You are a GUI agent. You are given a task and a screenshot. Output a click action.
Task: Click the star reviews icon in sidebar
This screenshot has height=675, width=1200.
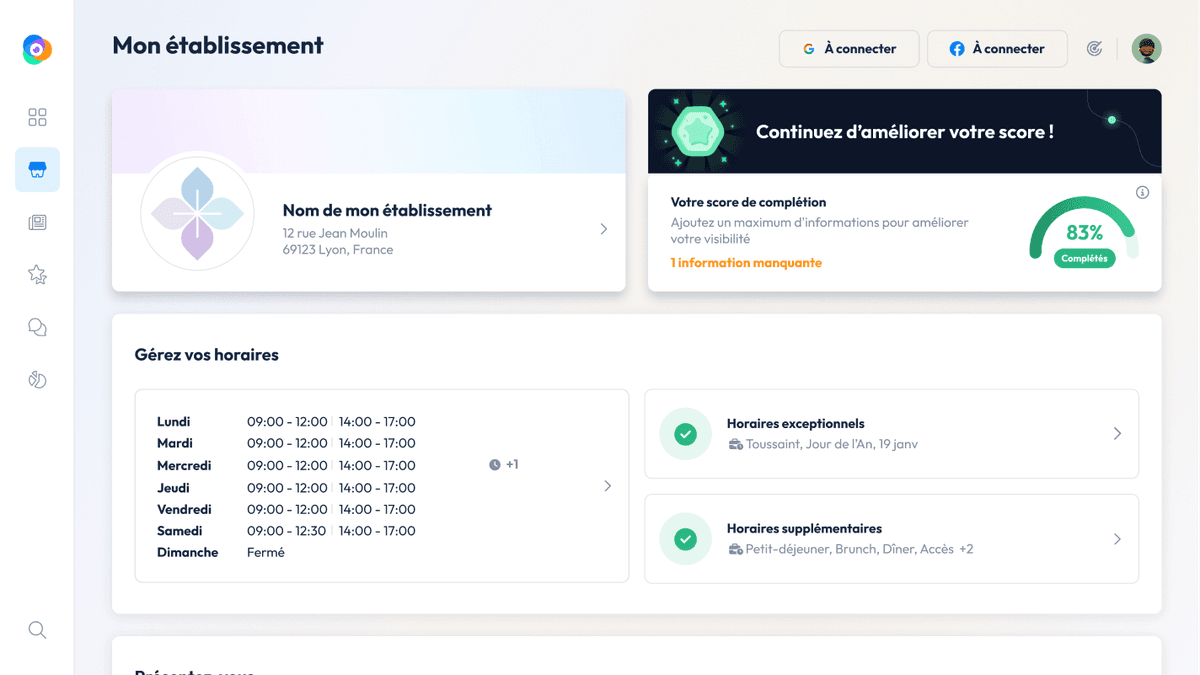point(37,274)
